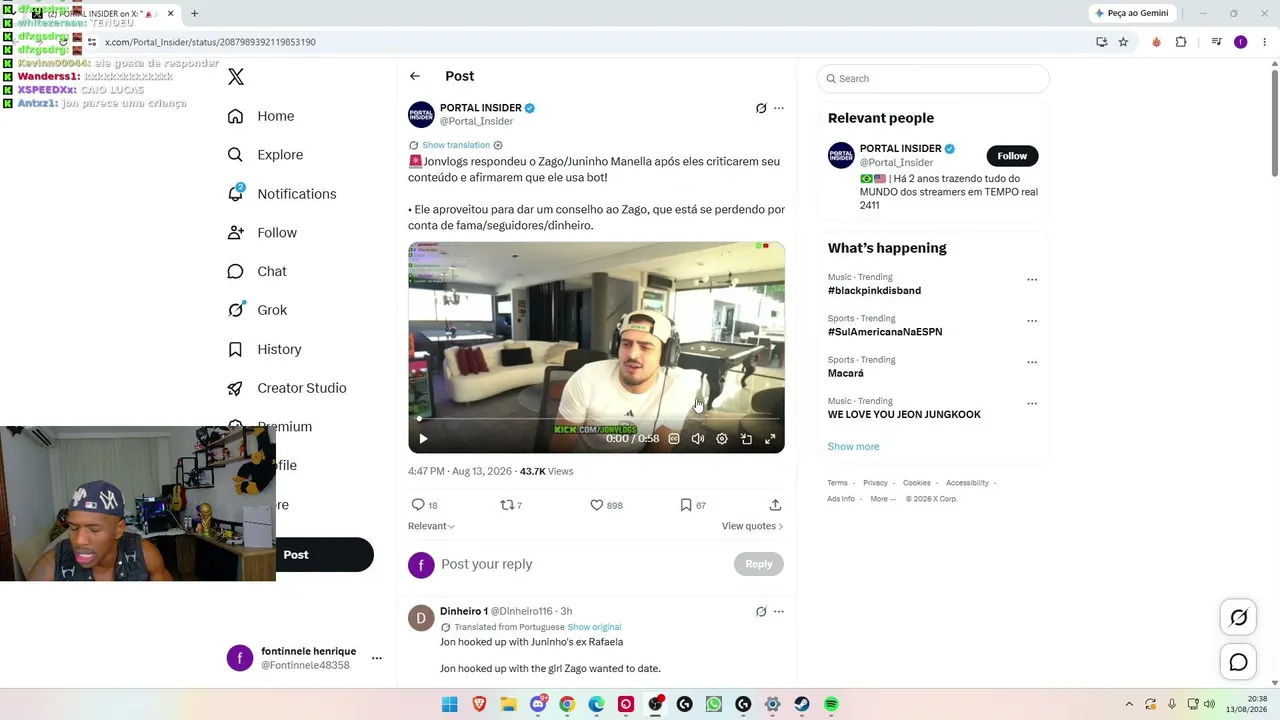The image size is (1280, 720).
Task: Go back using the Post back arrow
Action: coord(415,76)
